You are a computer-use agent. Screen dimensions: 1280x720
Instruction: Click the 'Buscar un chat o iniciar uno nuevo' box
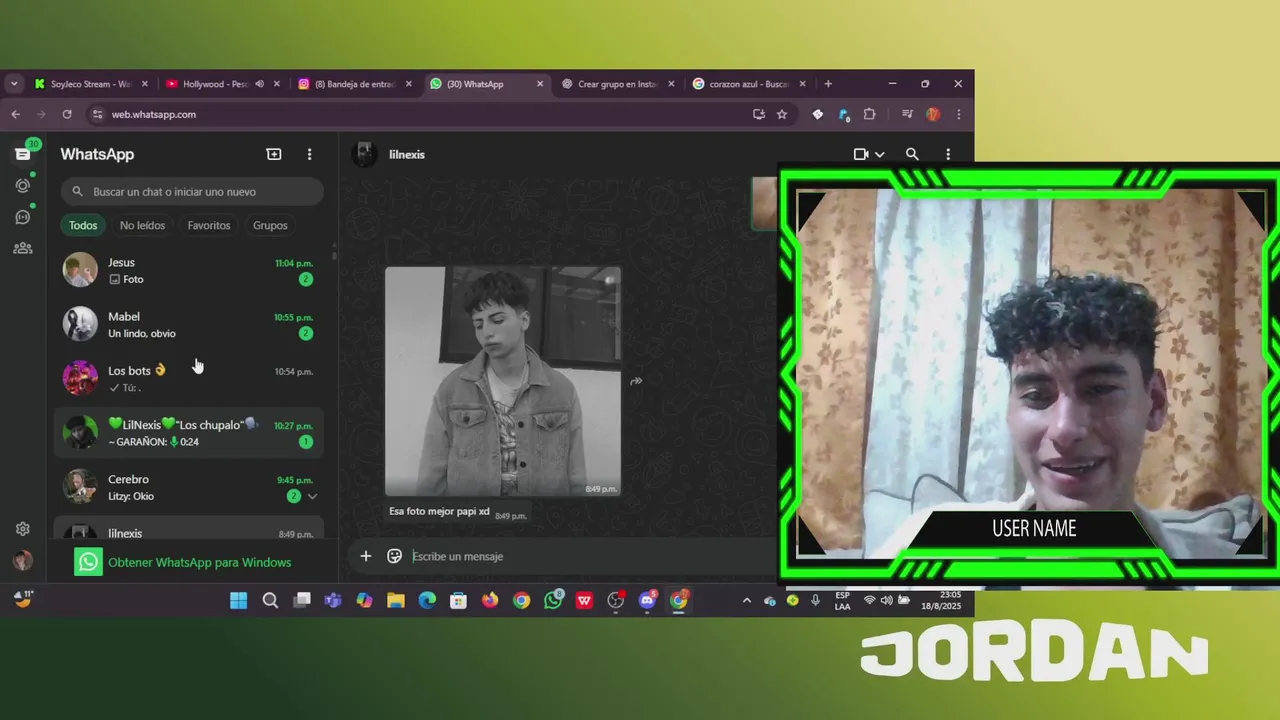(x=192, y=191)
